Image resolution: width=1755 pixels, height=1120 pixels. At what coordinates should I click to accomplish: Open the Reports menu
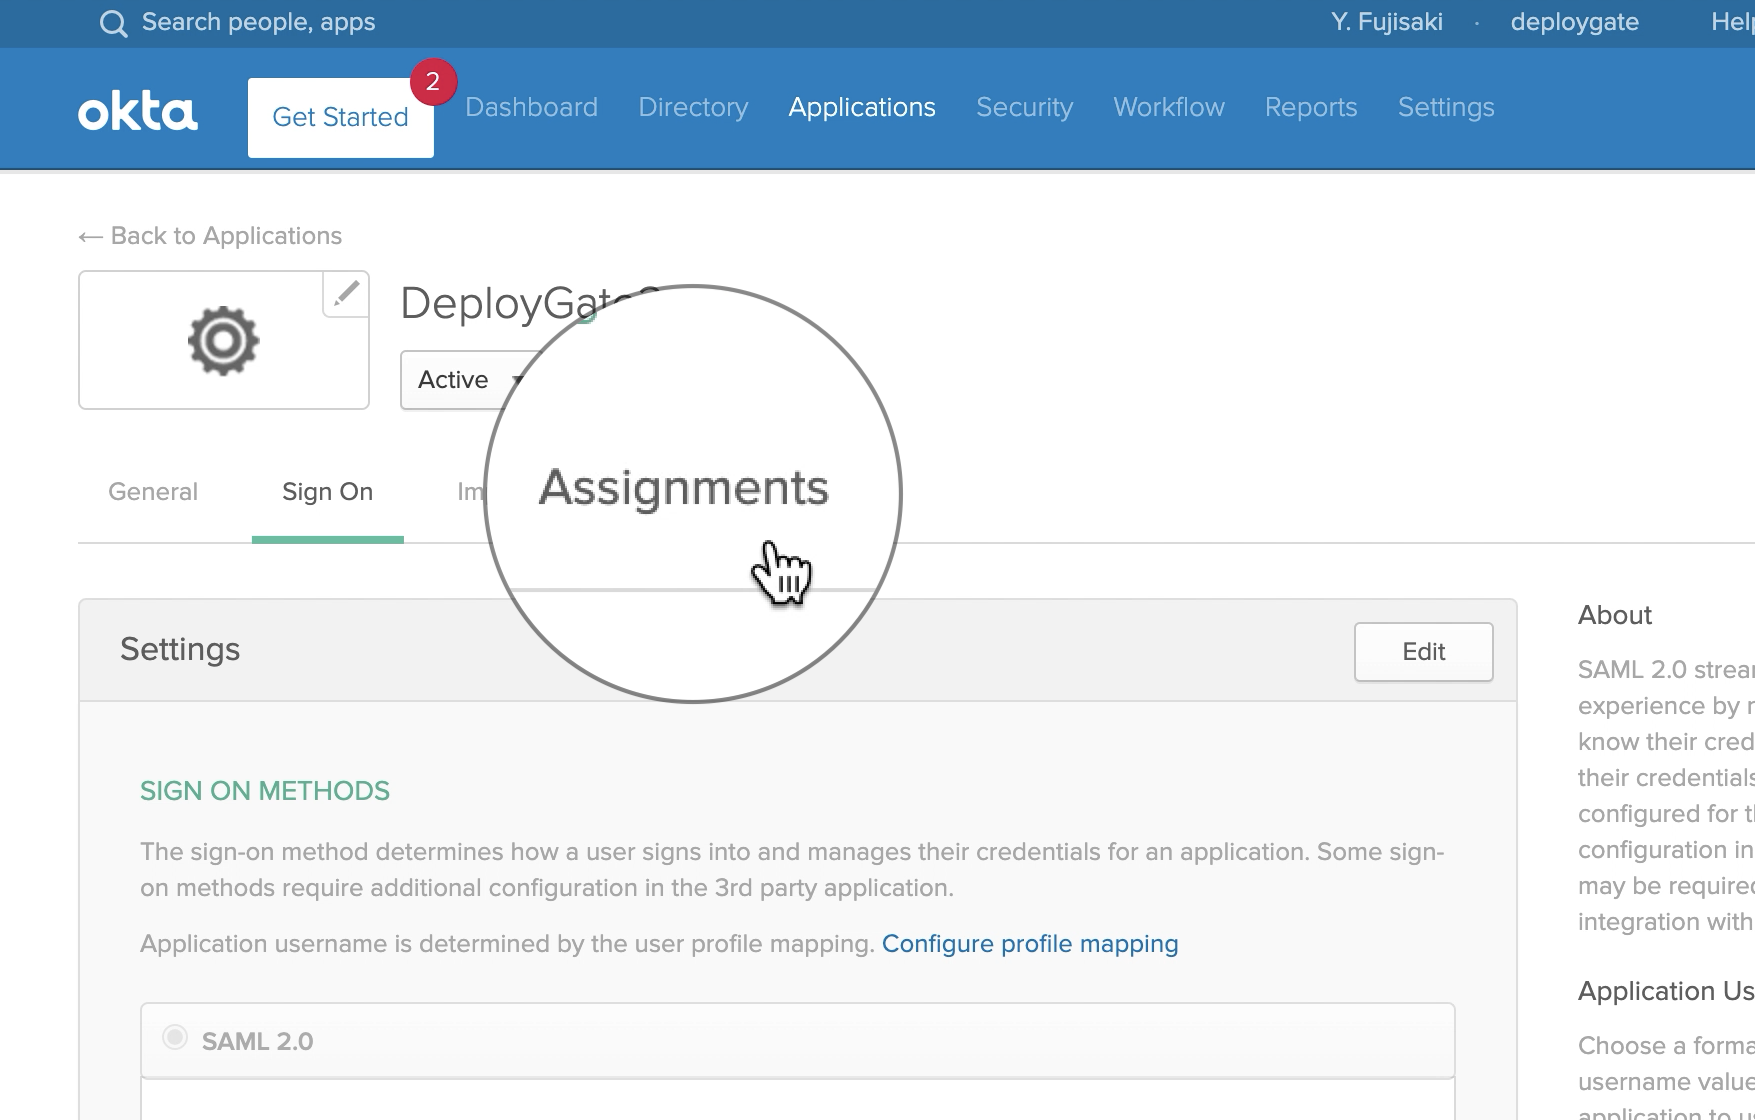coord(1311,107)
